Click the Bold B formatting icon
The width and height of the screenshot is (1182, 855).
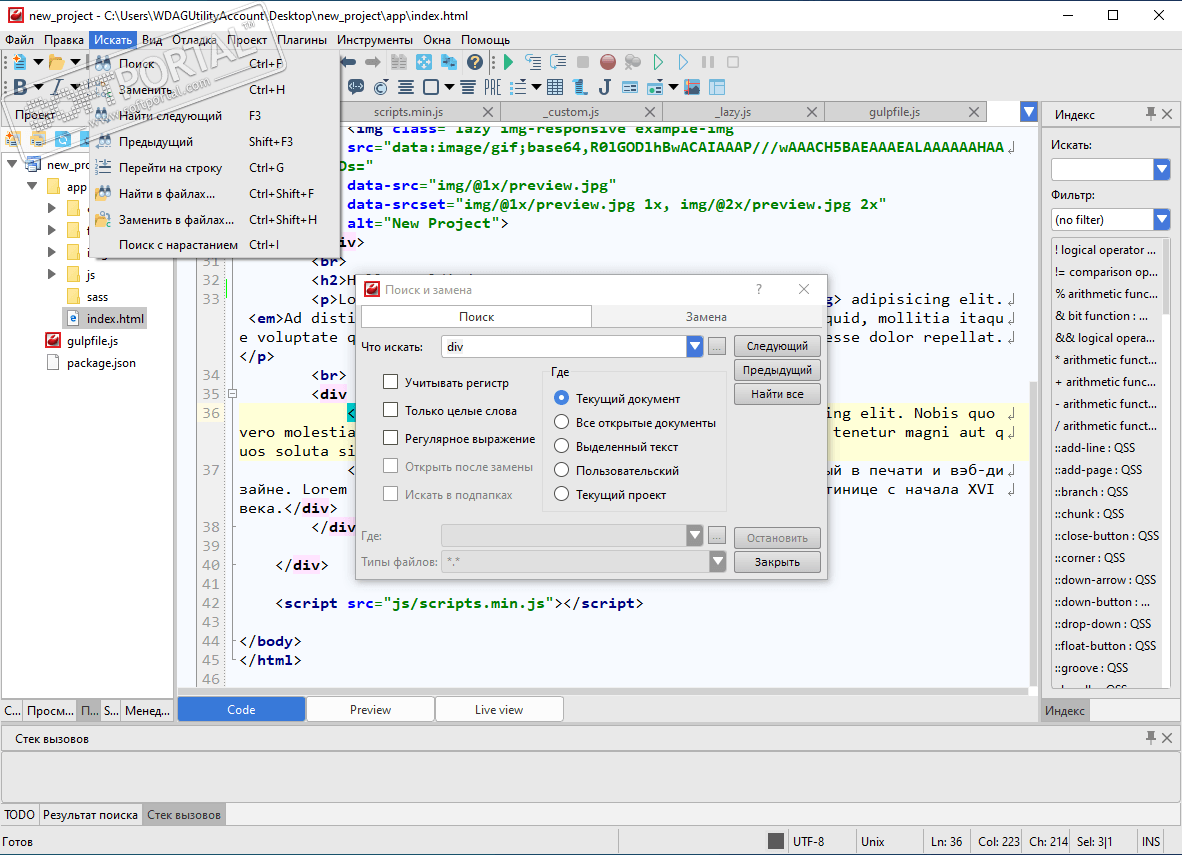coord(20,87)
